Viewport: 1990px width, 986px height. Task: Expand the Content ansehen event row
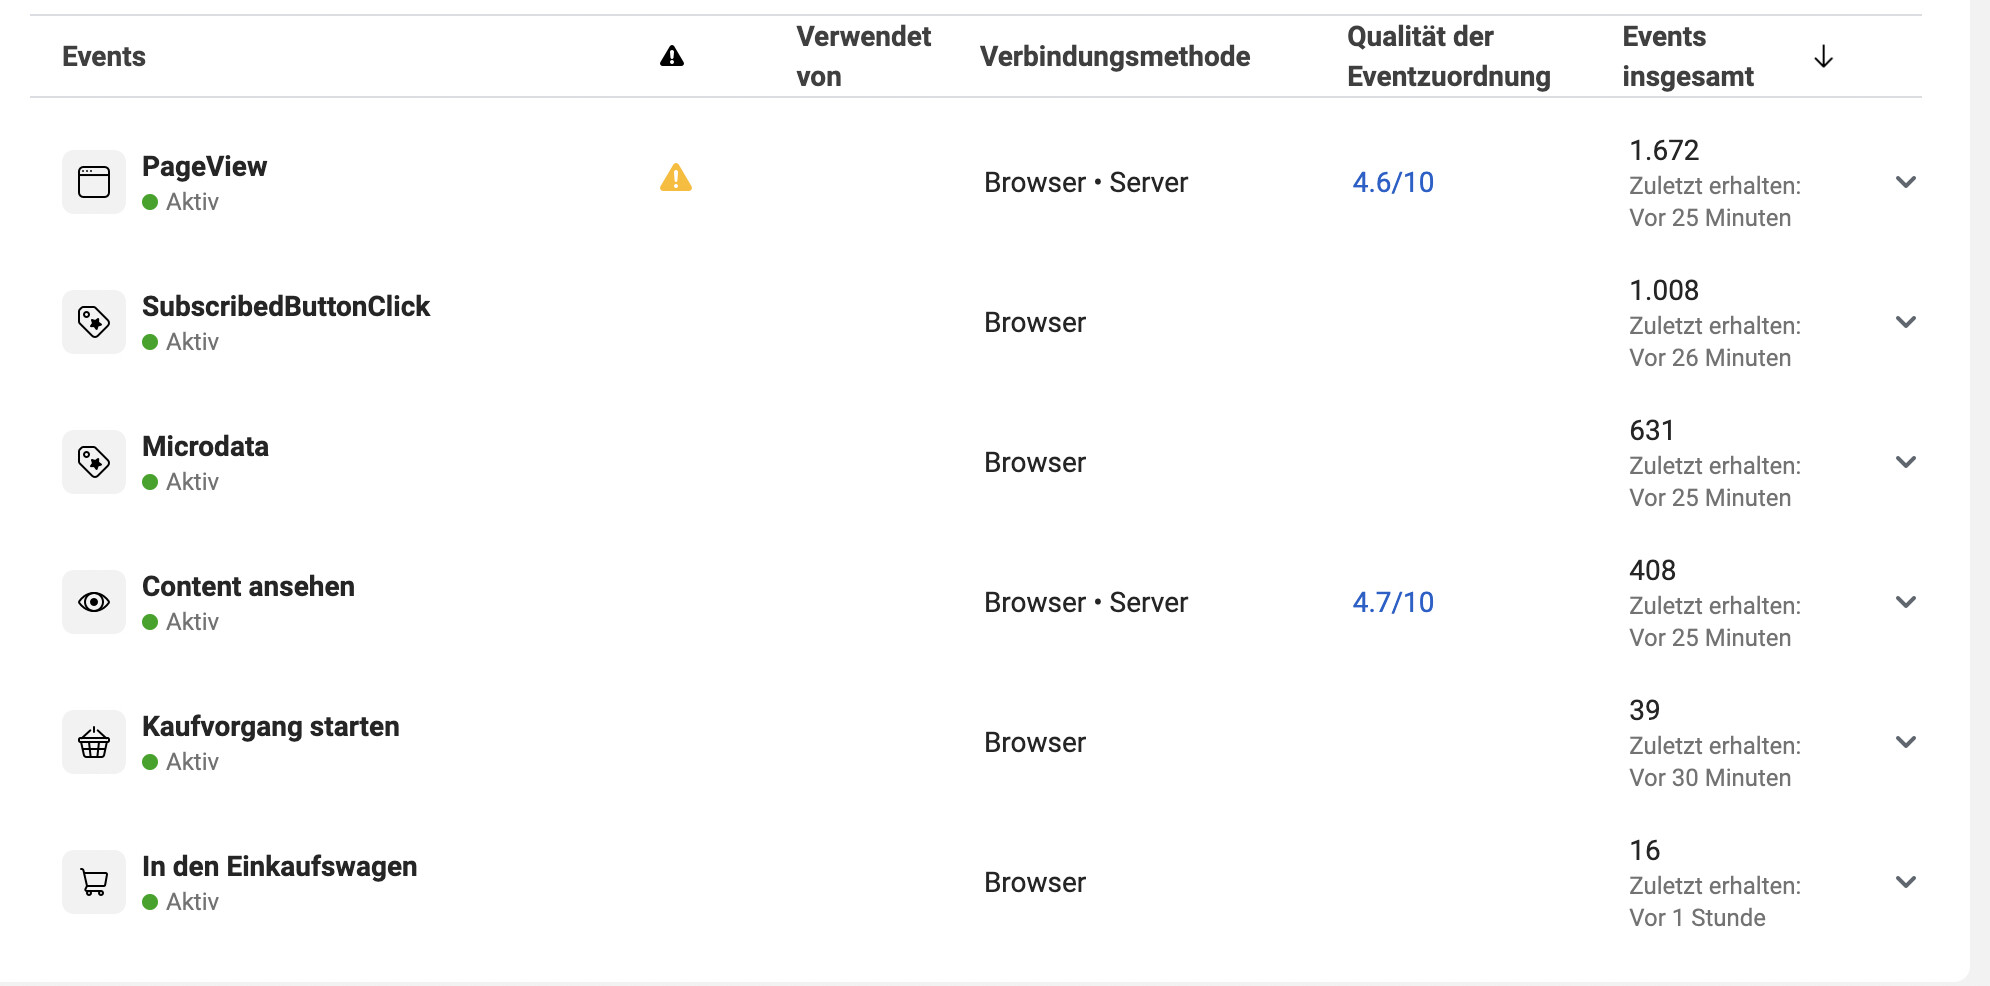1906,602
